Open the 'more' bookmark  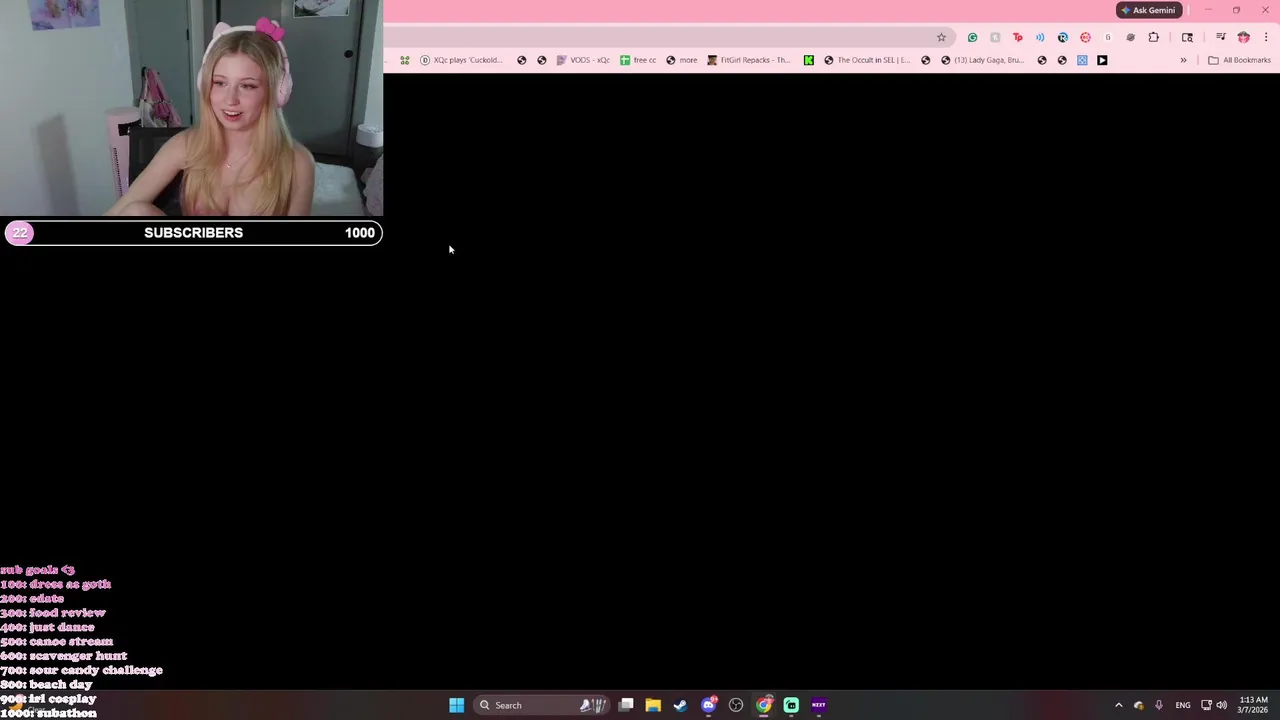[x=682, y=60]
